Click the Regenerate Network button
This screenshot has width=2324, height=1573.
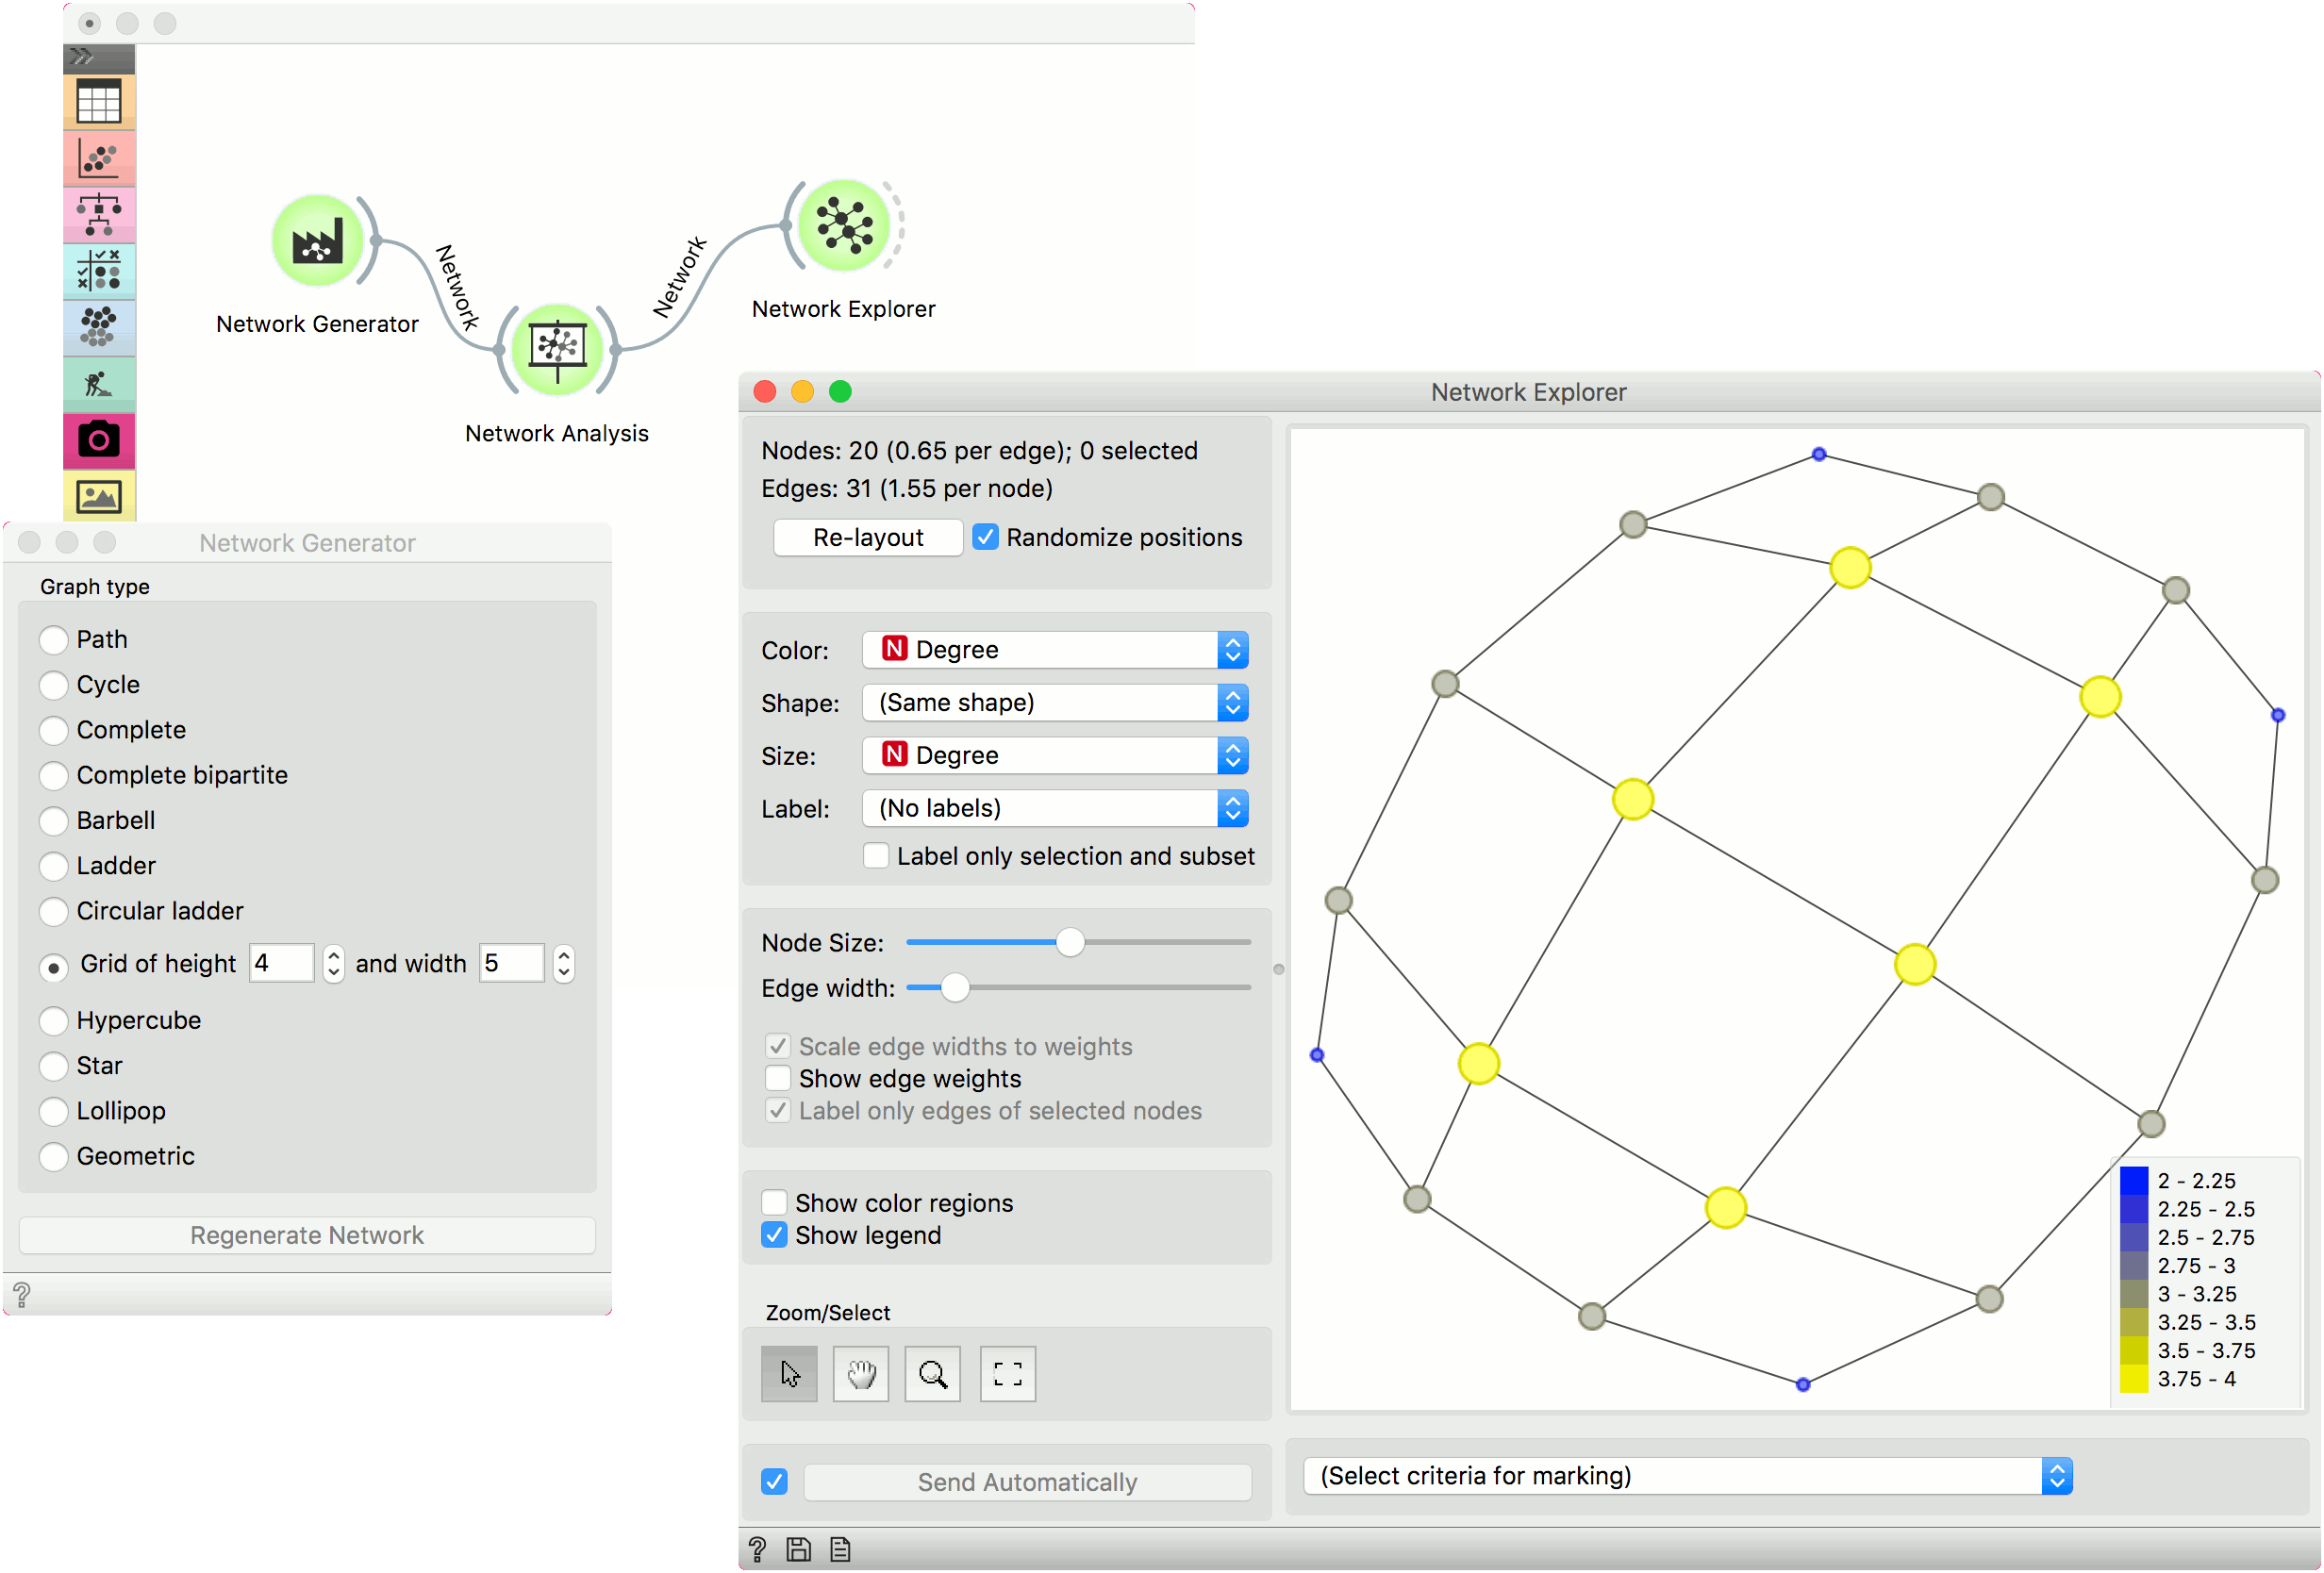pyautogui.click(x=307, y=1235)
